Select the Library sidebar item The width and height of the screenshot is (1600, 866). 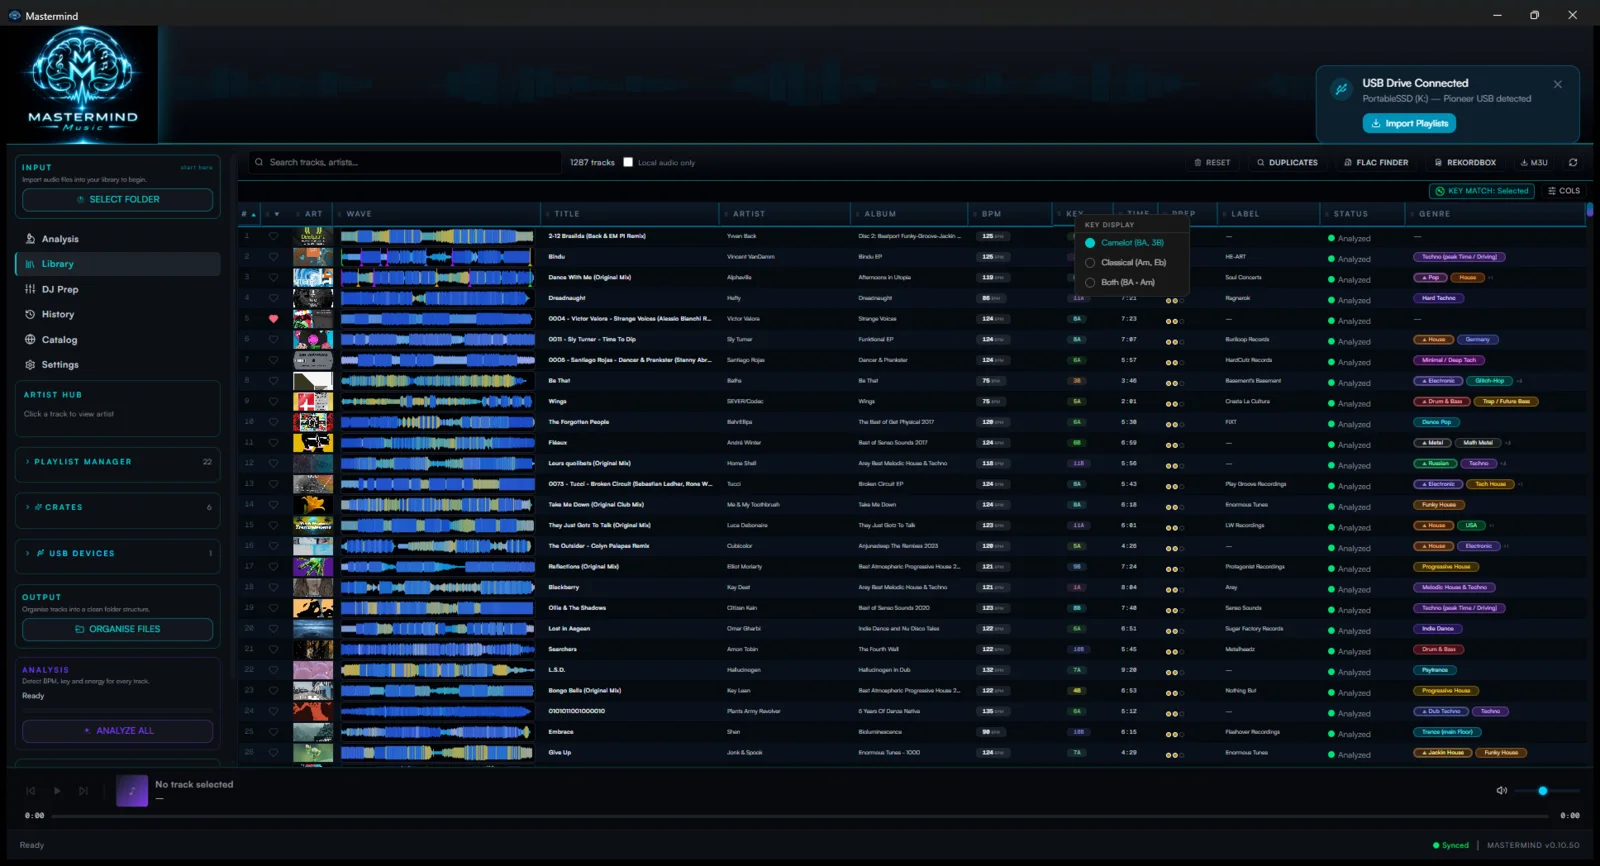117,264
